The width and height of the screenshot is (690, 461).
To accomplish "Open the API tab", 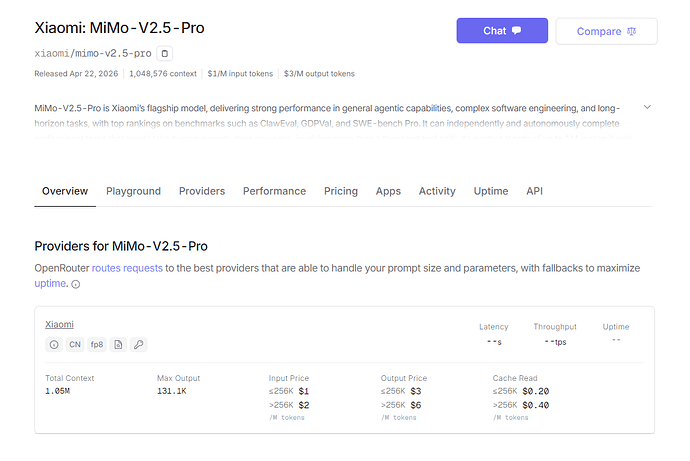I will point(534,191).
